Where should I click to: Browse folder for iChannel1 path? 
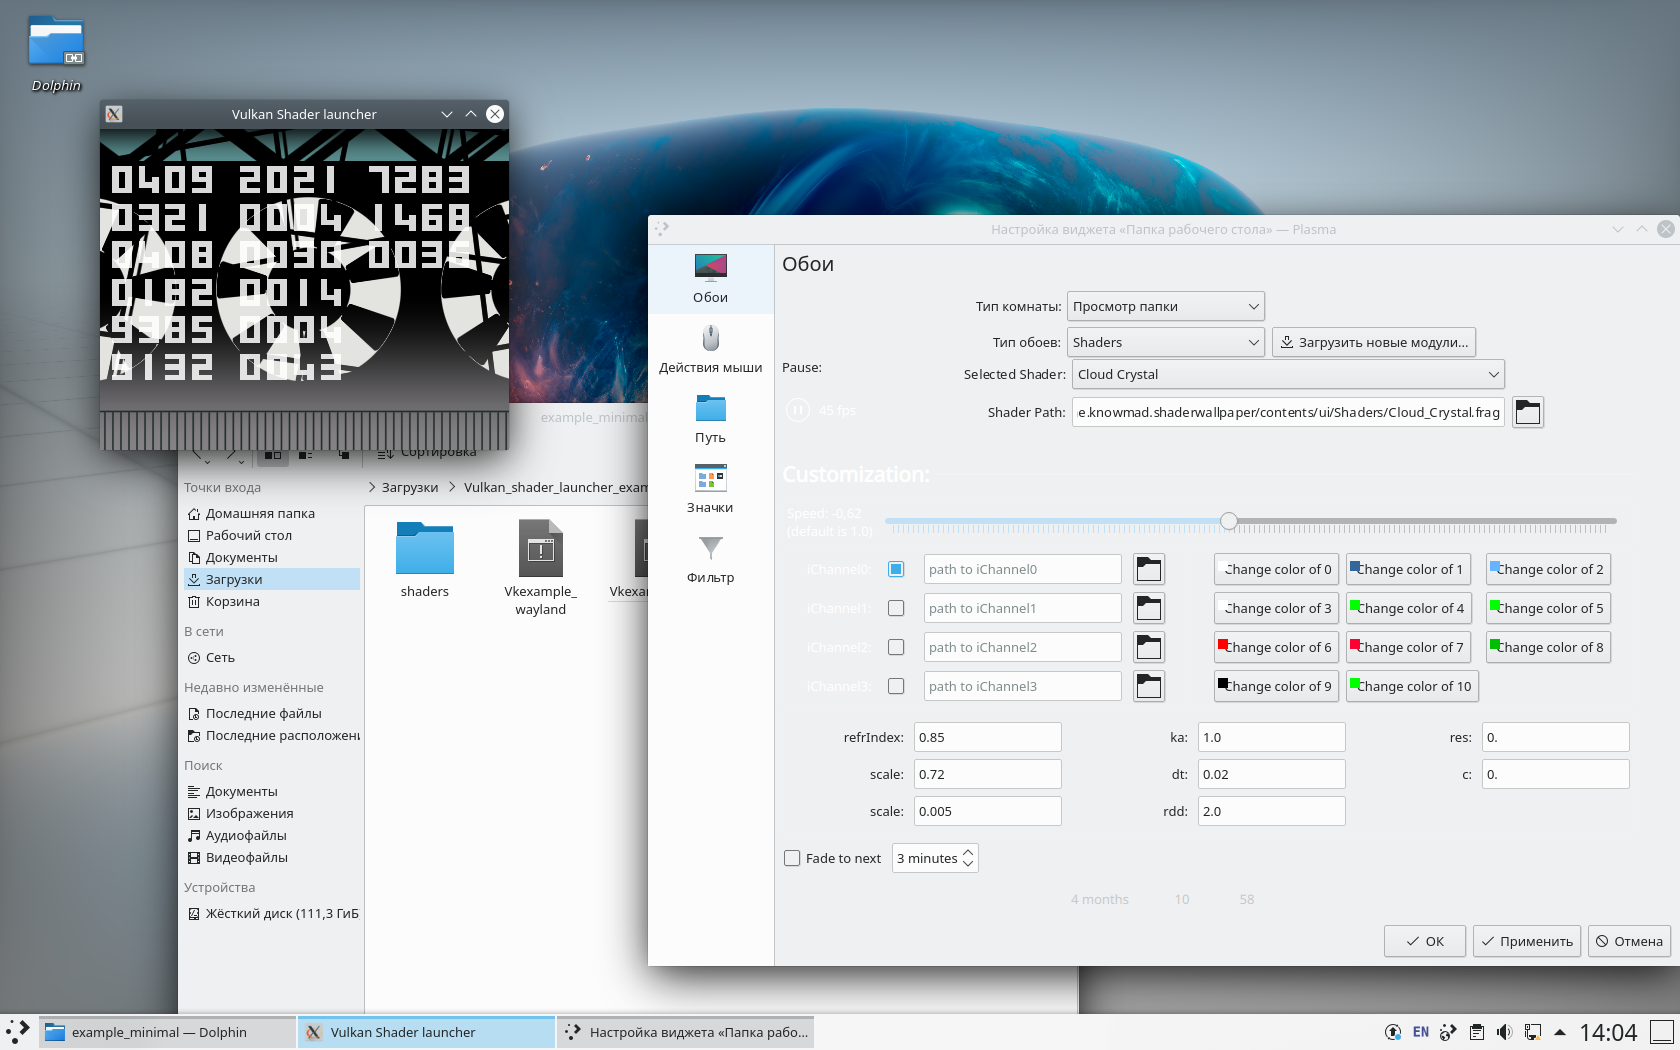coord(1149,608)
